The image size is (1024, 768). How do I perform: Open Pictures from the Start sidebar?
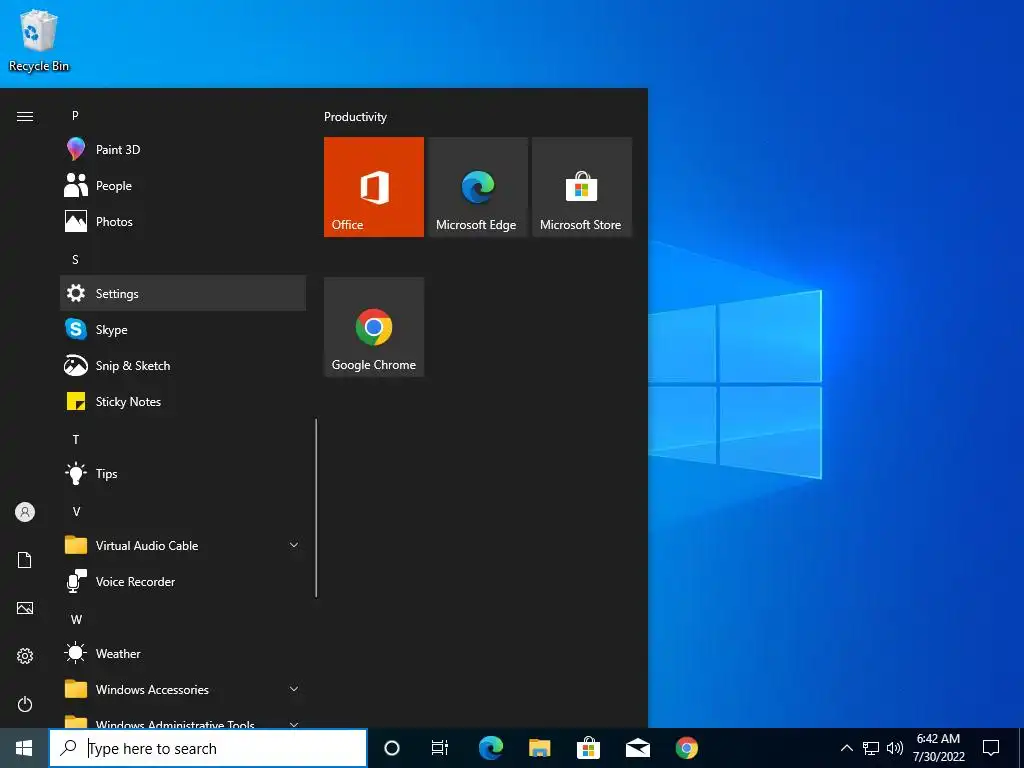click(x=25, y=608)
